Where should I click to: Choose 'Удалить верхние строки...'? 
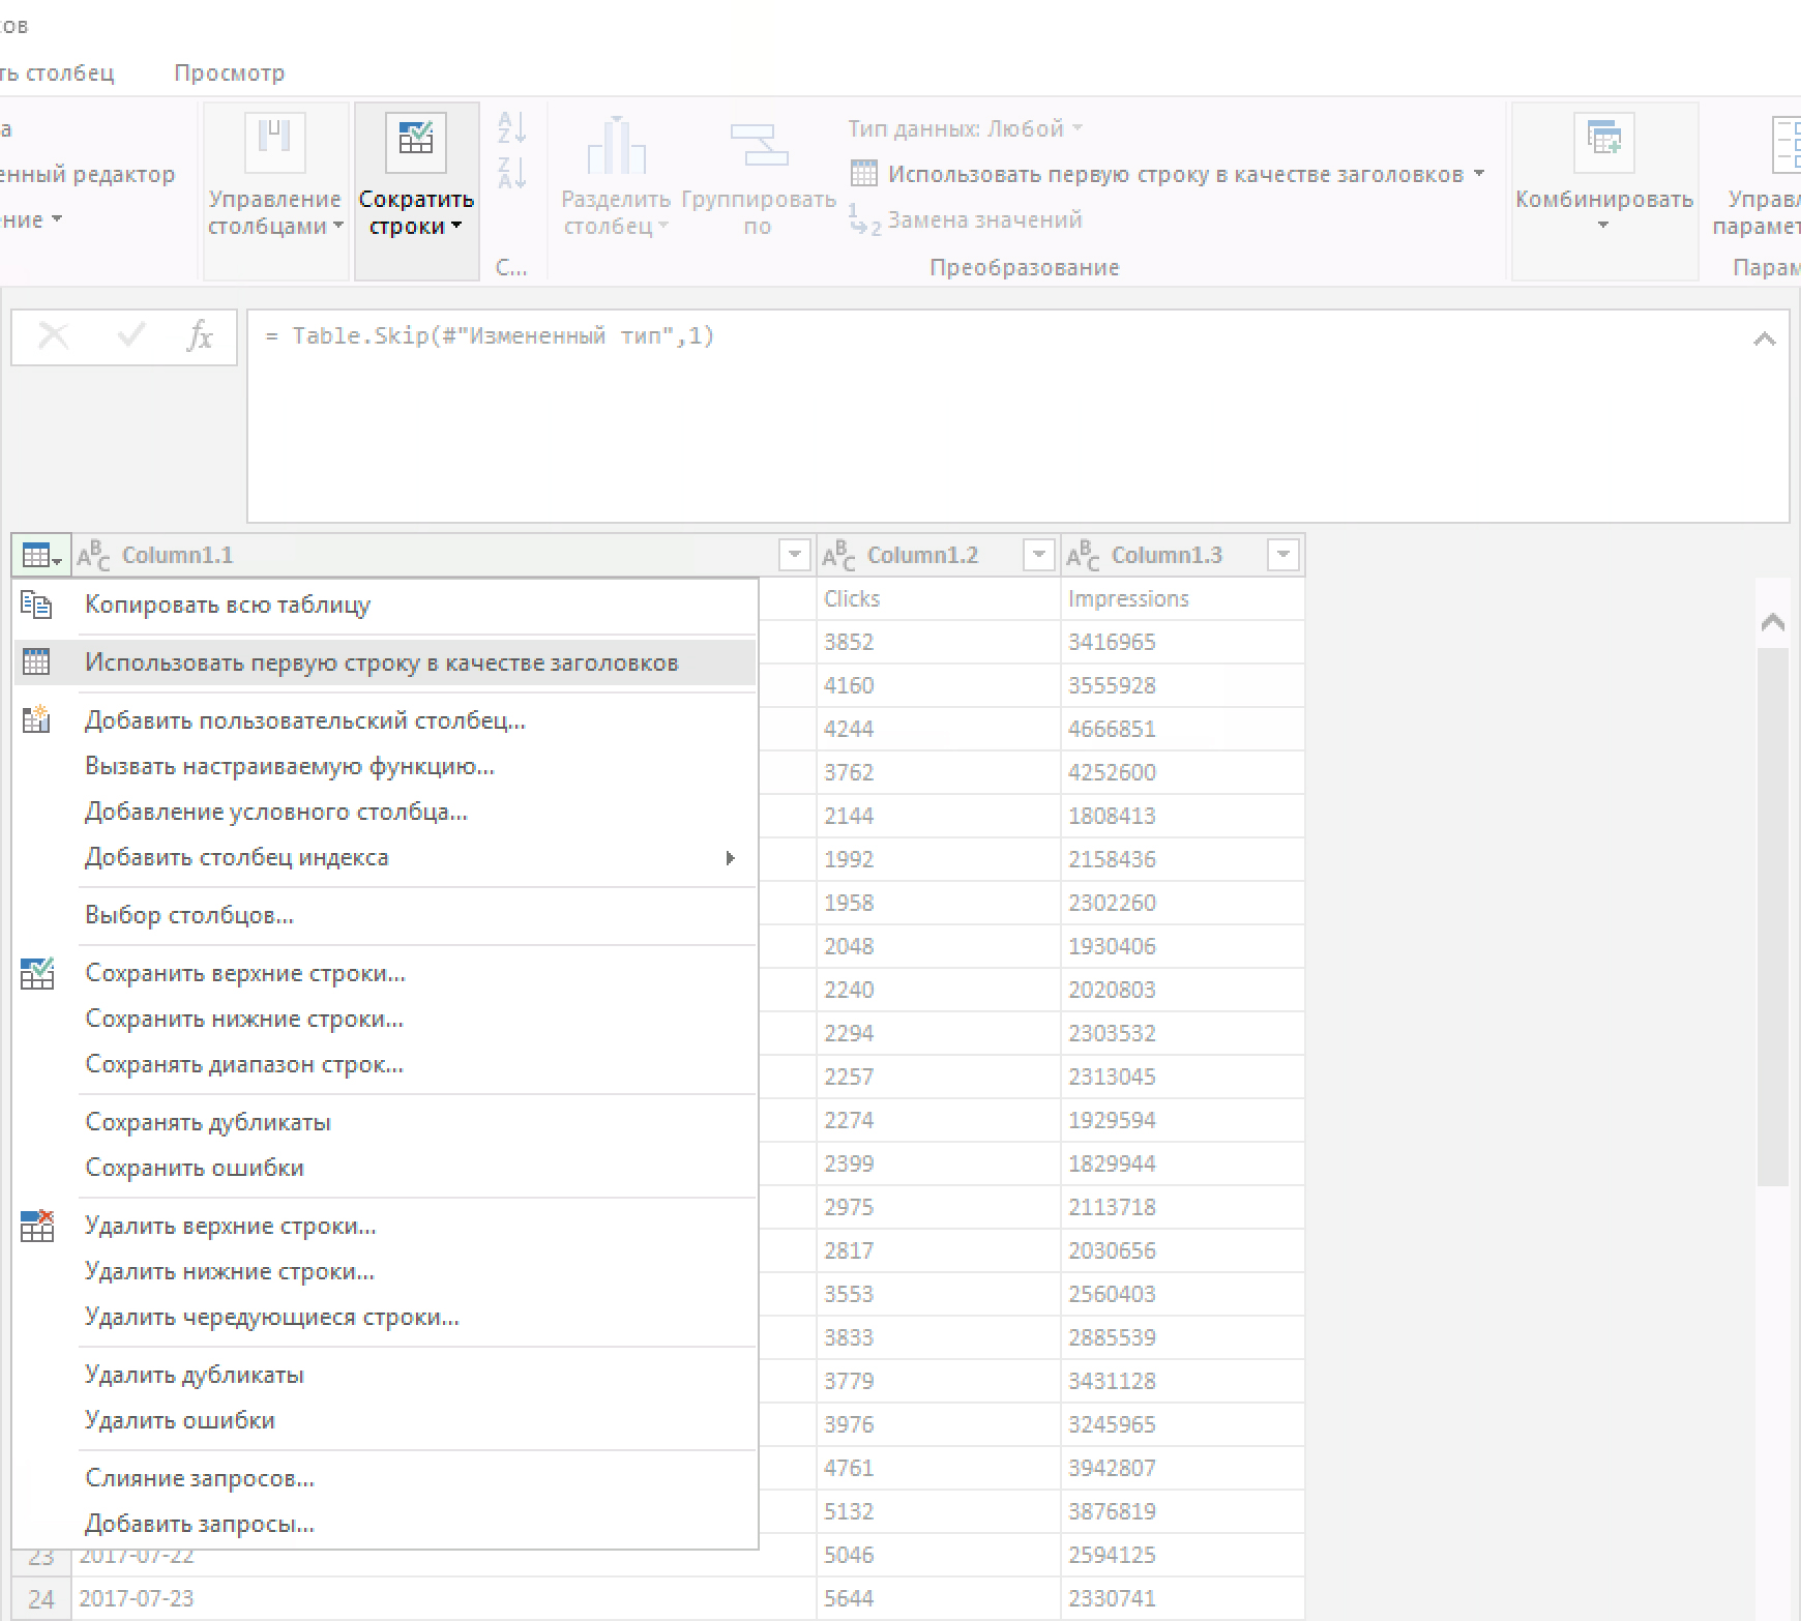(x=385, y=1226)
